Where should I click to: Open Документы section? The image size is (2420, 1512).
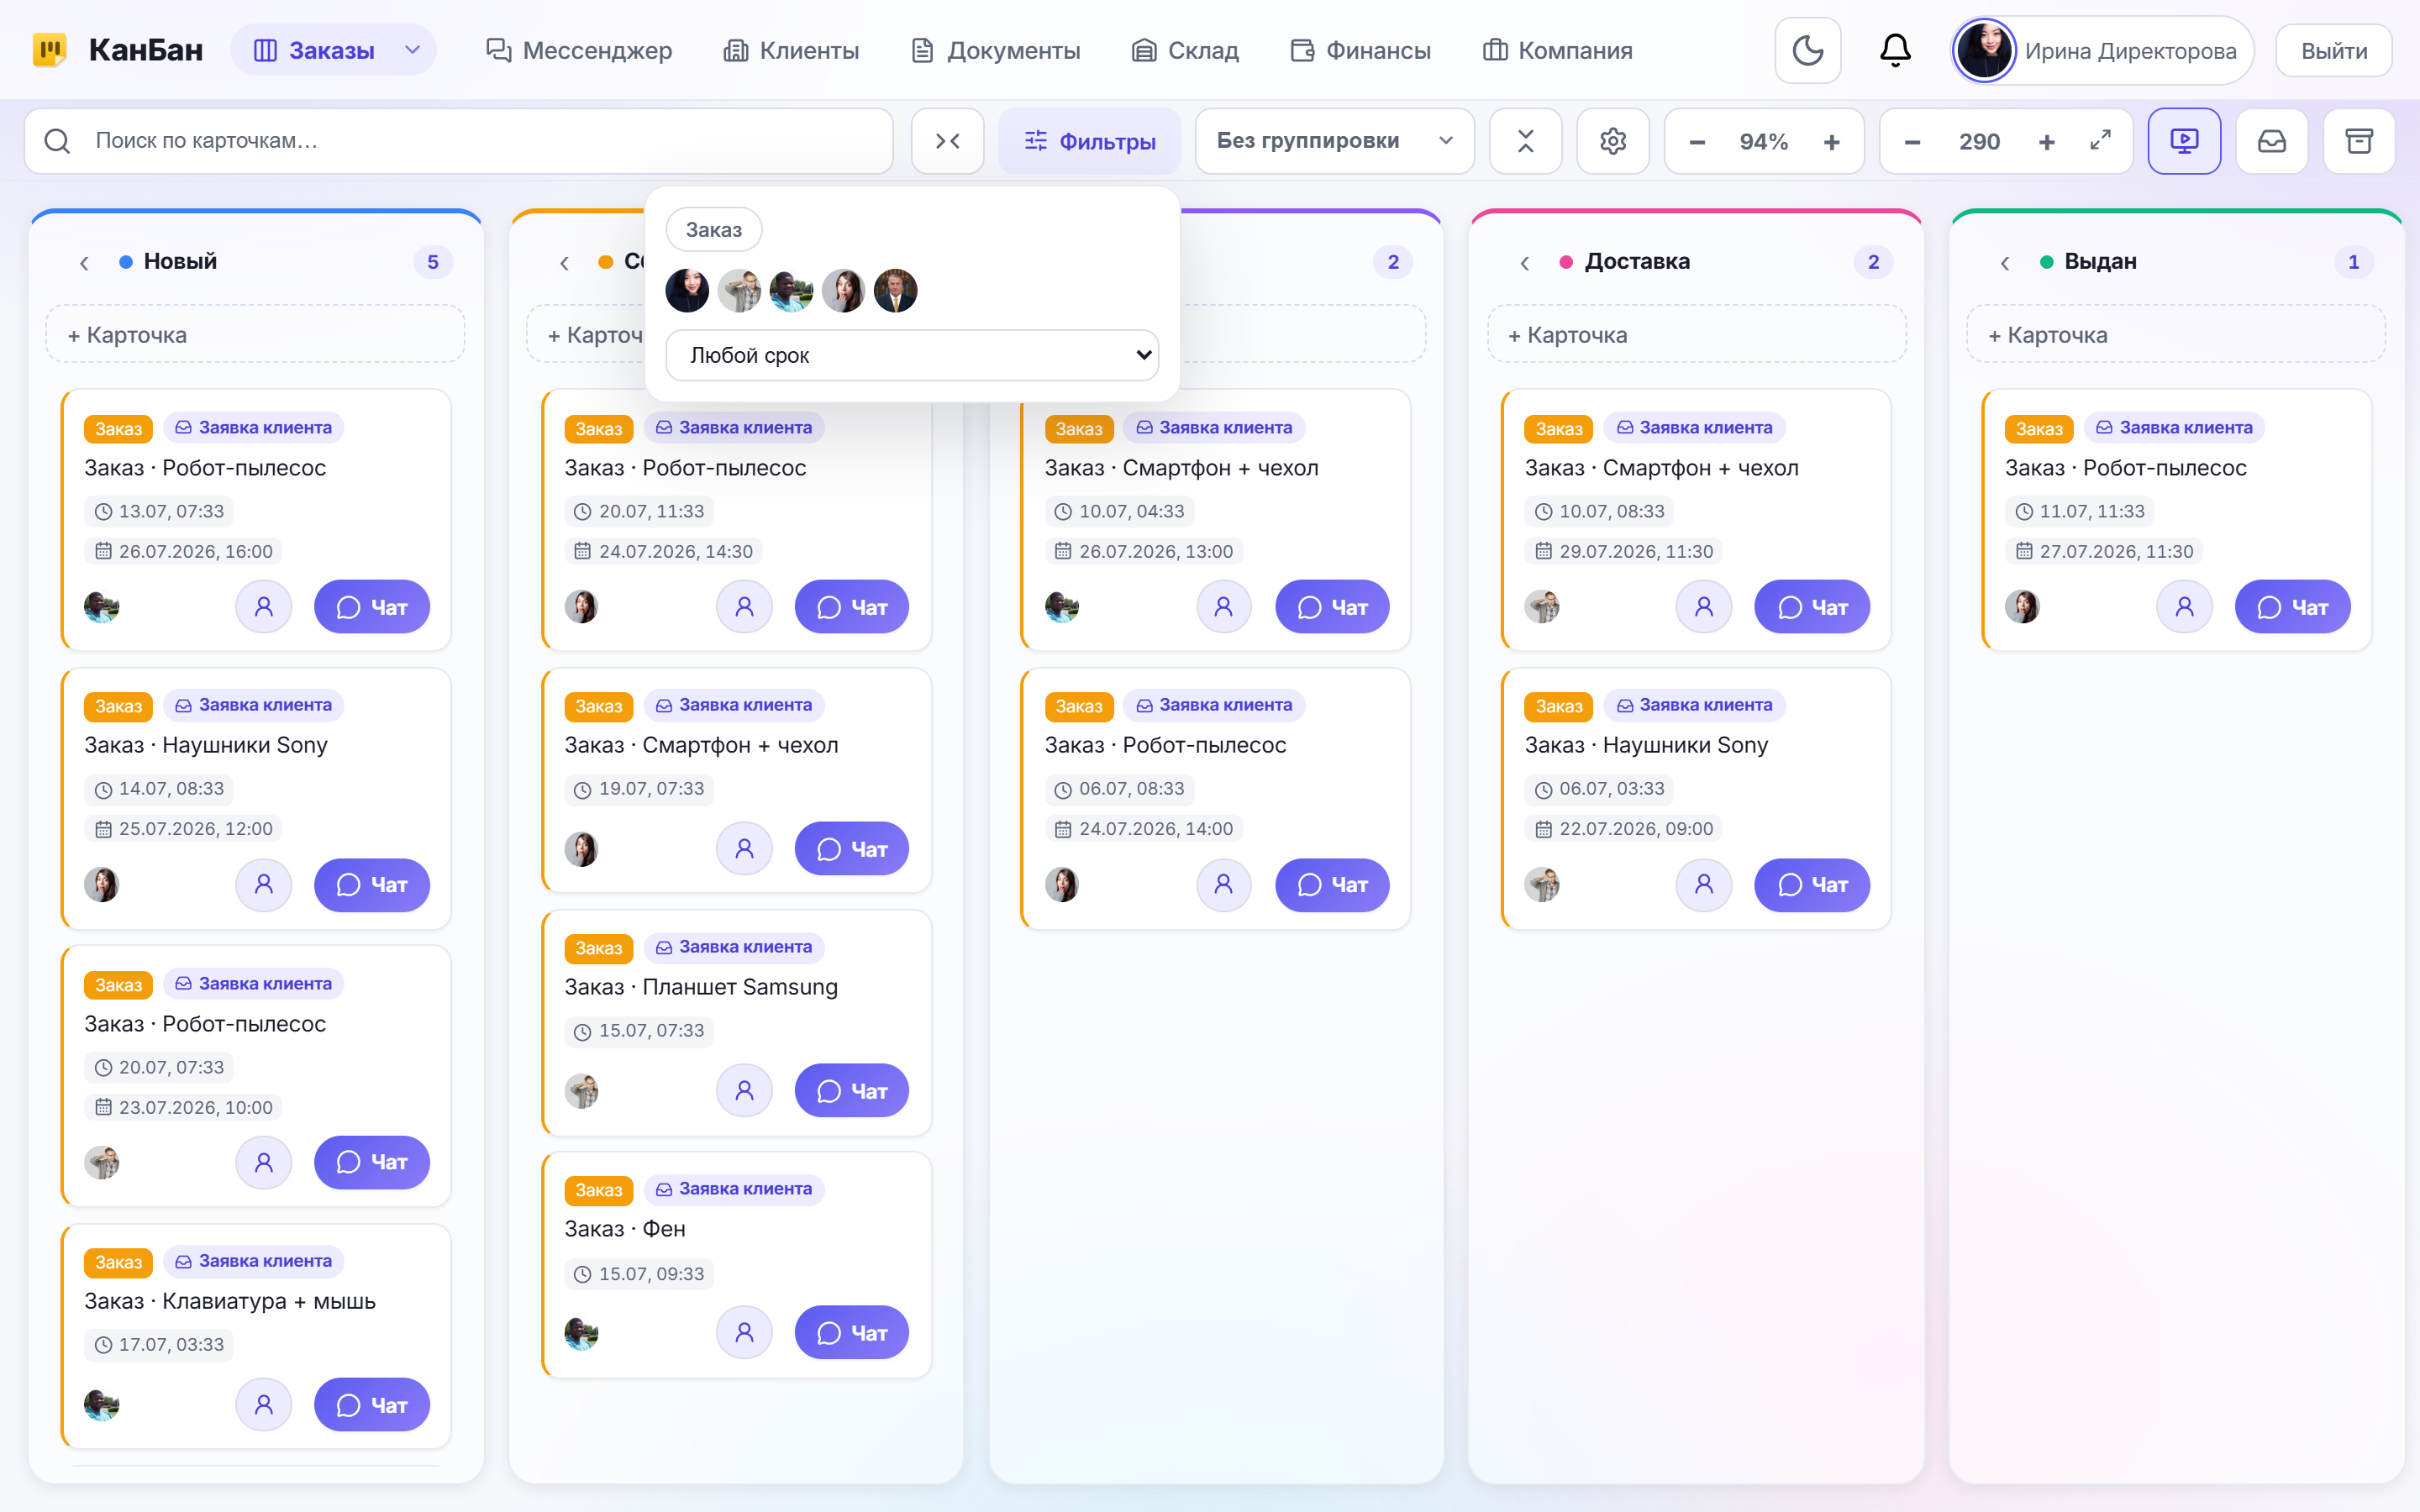pyautogui.click(x=996, y=50)
